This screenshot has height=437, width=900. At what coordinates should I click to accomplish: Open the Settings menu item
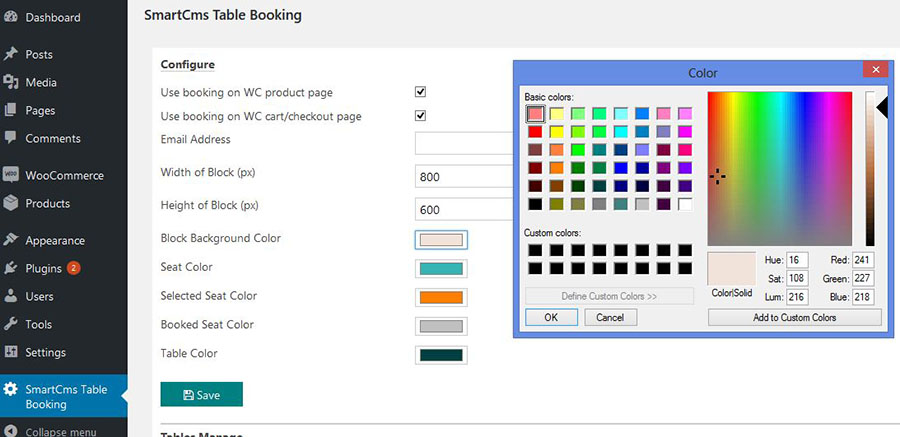pos(45,352)
